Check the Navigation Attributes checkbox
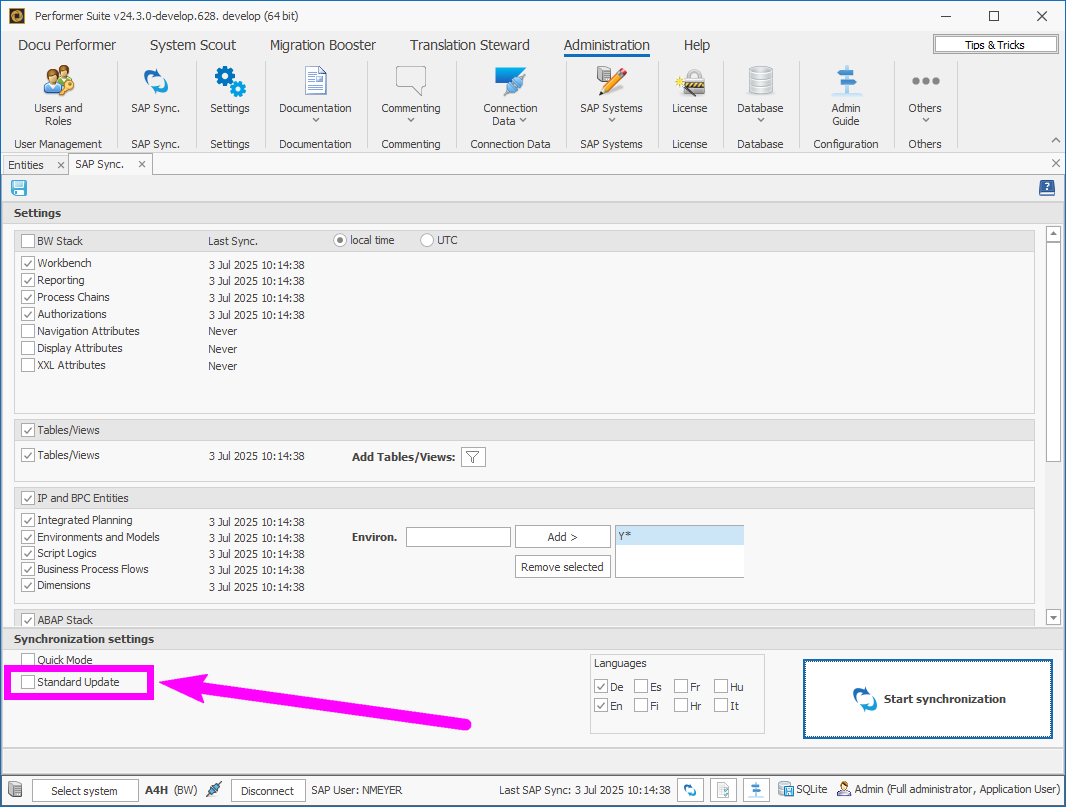Viewport: 1066px width, 807px height. 28,331
